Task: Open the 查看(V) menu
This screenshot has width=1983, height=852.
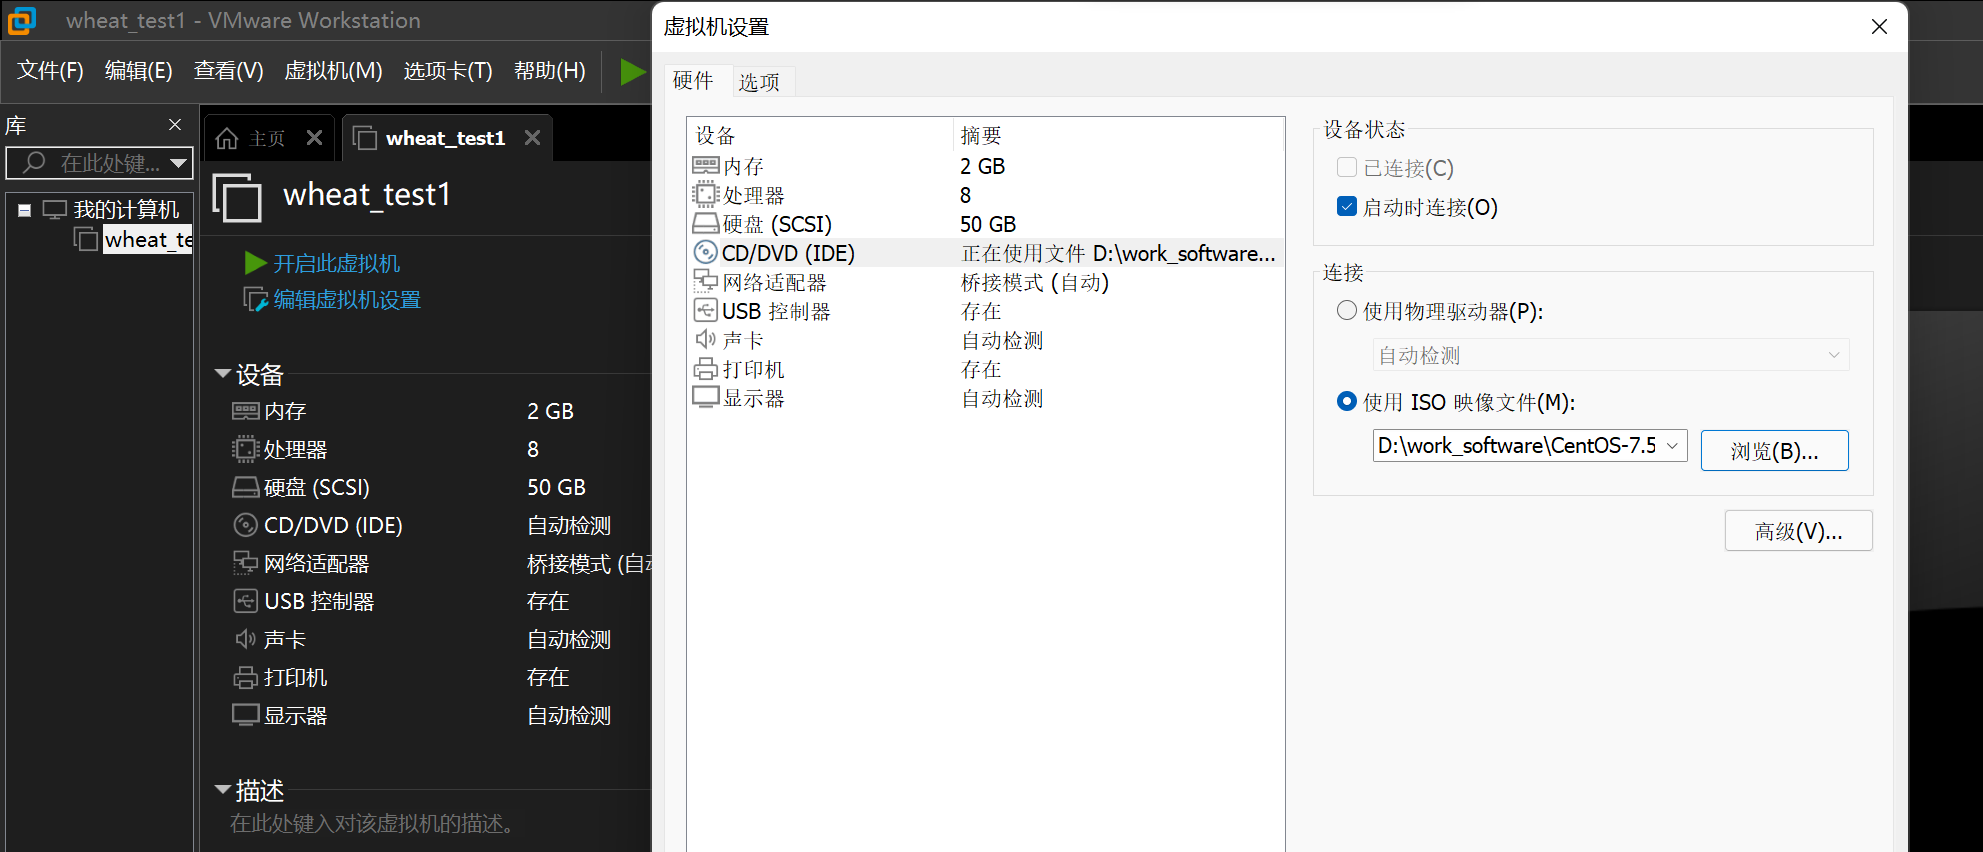Action: pyautogui.click(x=229, y=71)
